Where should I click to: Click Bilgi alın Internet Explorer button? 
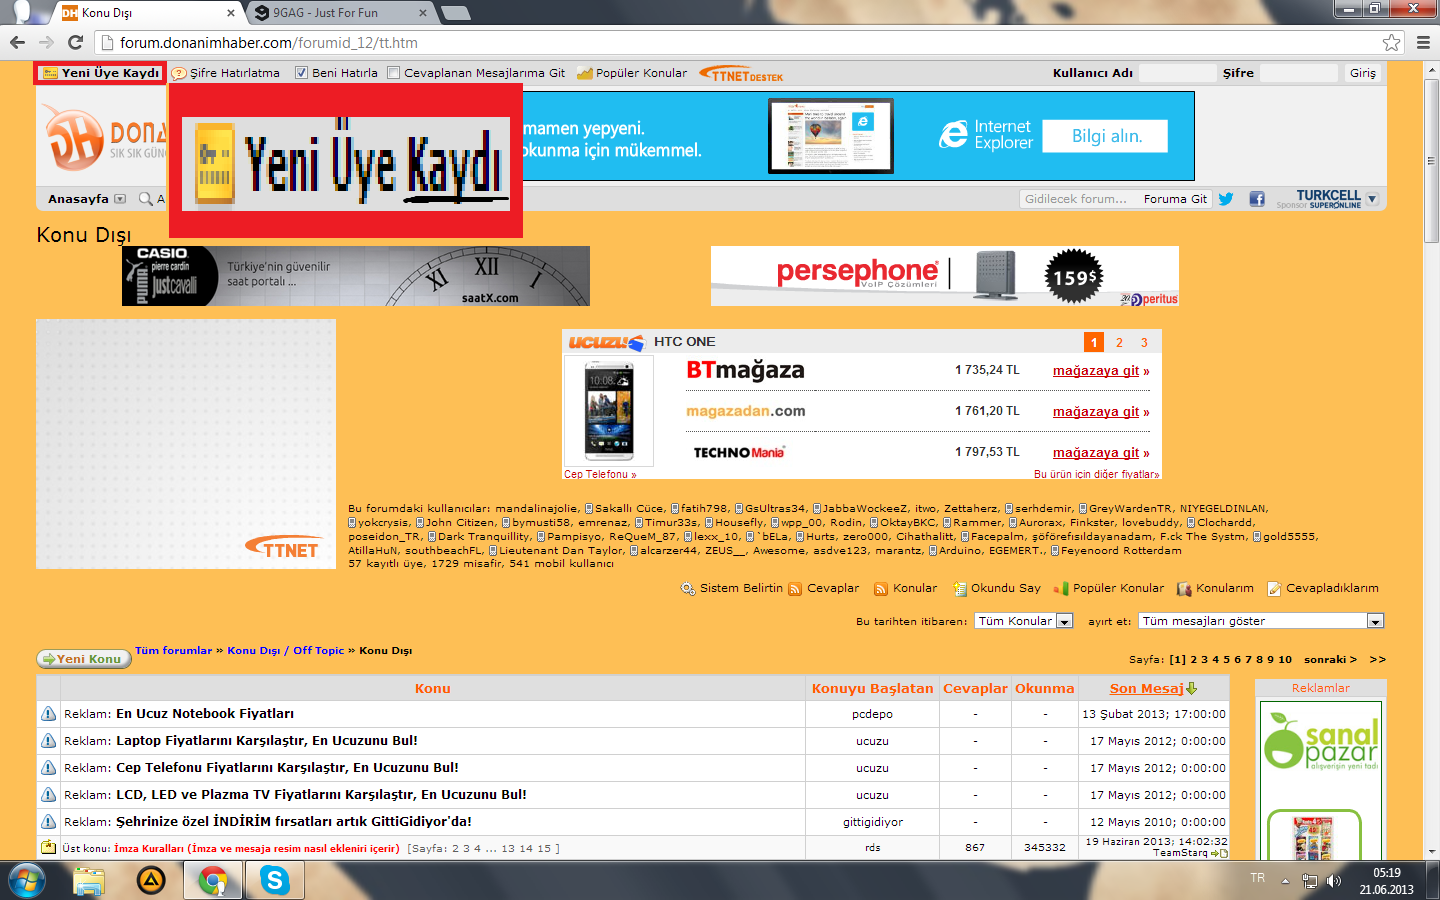1105,136
